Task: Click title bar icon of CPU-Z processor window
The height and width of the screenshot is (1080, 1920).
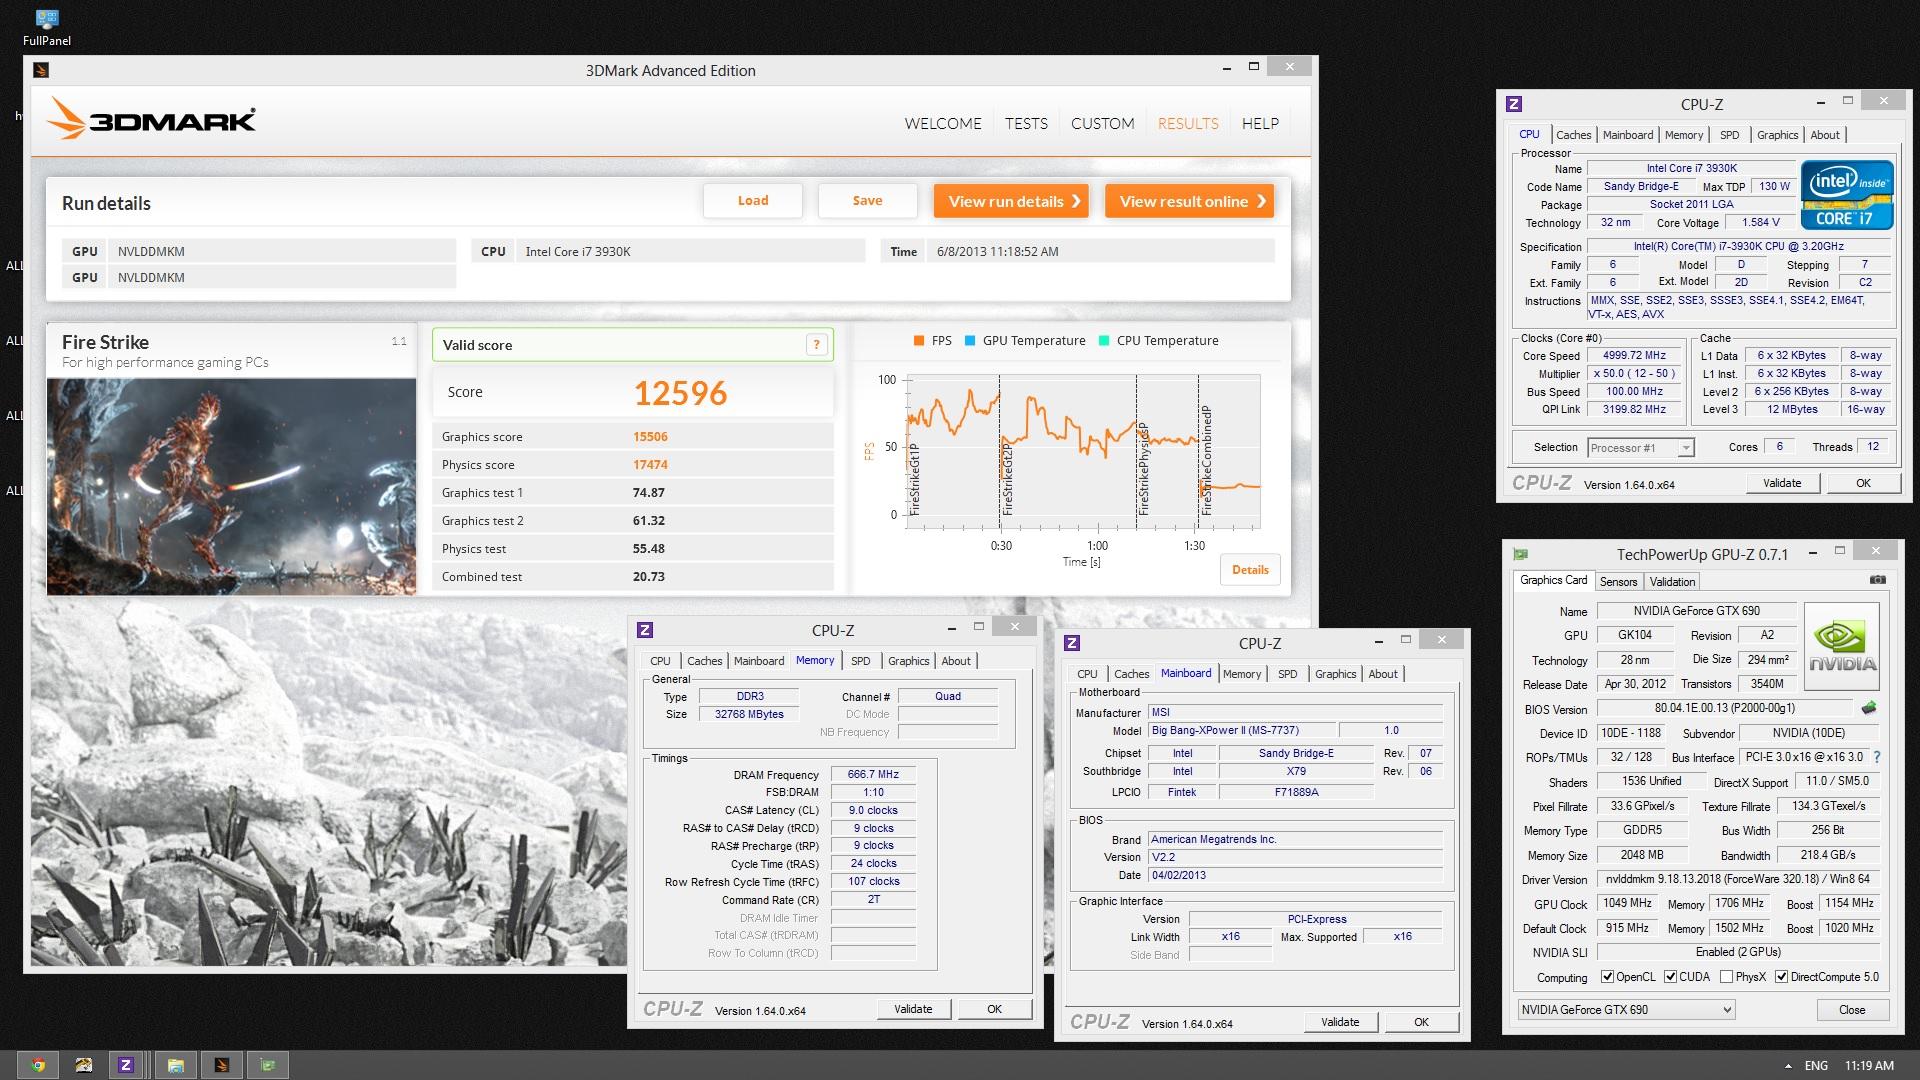Action: (x=1514, y=104)
